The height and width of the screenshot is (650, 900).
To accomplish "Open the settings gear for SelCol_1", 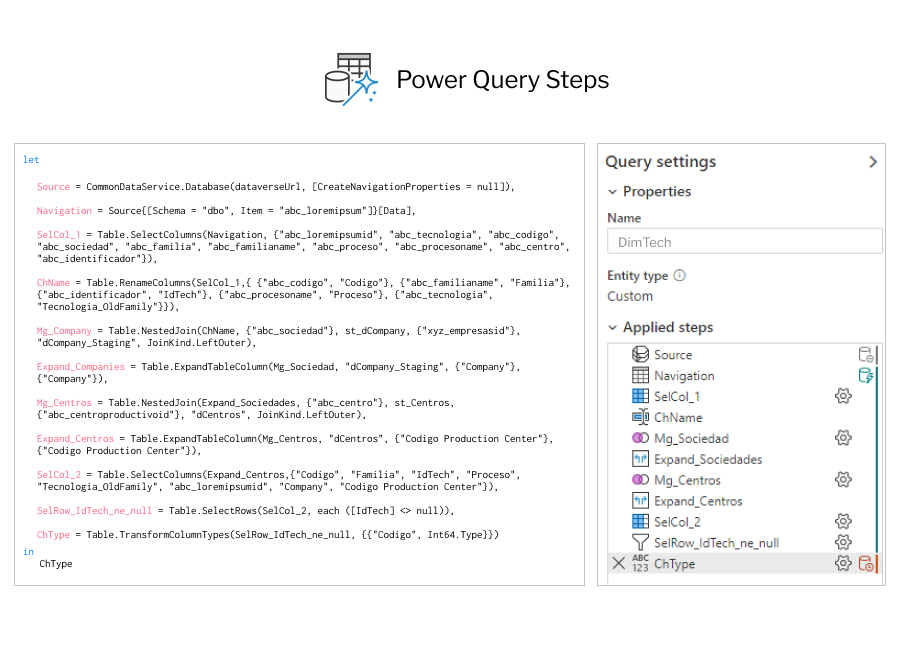I will [x=842, y=396].
